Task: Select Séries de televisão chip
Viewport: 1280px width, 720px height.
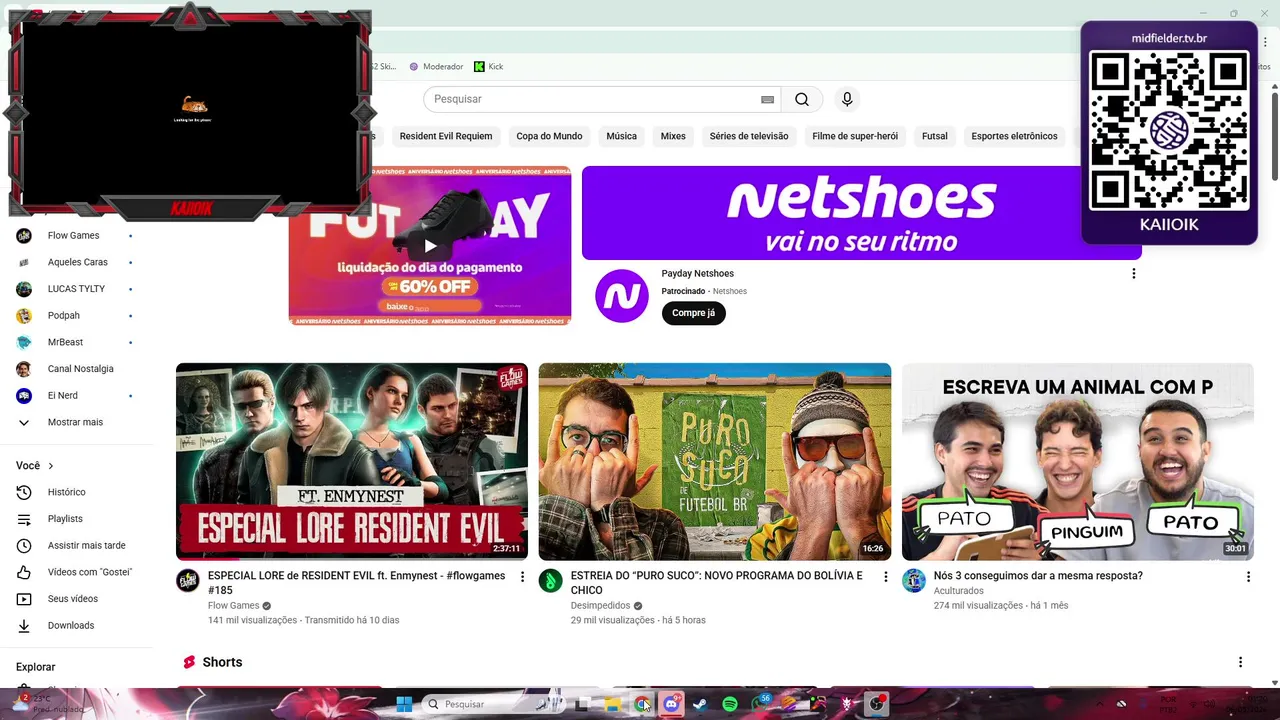Action: click(749, 136)
